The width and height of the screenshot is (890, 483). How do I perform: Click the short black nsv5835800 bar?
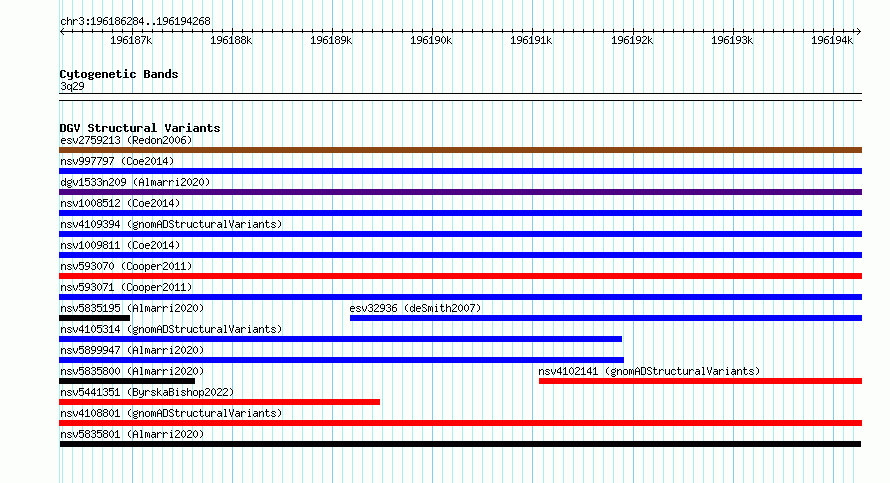tap(127, 381)
